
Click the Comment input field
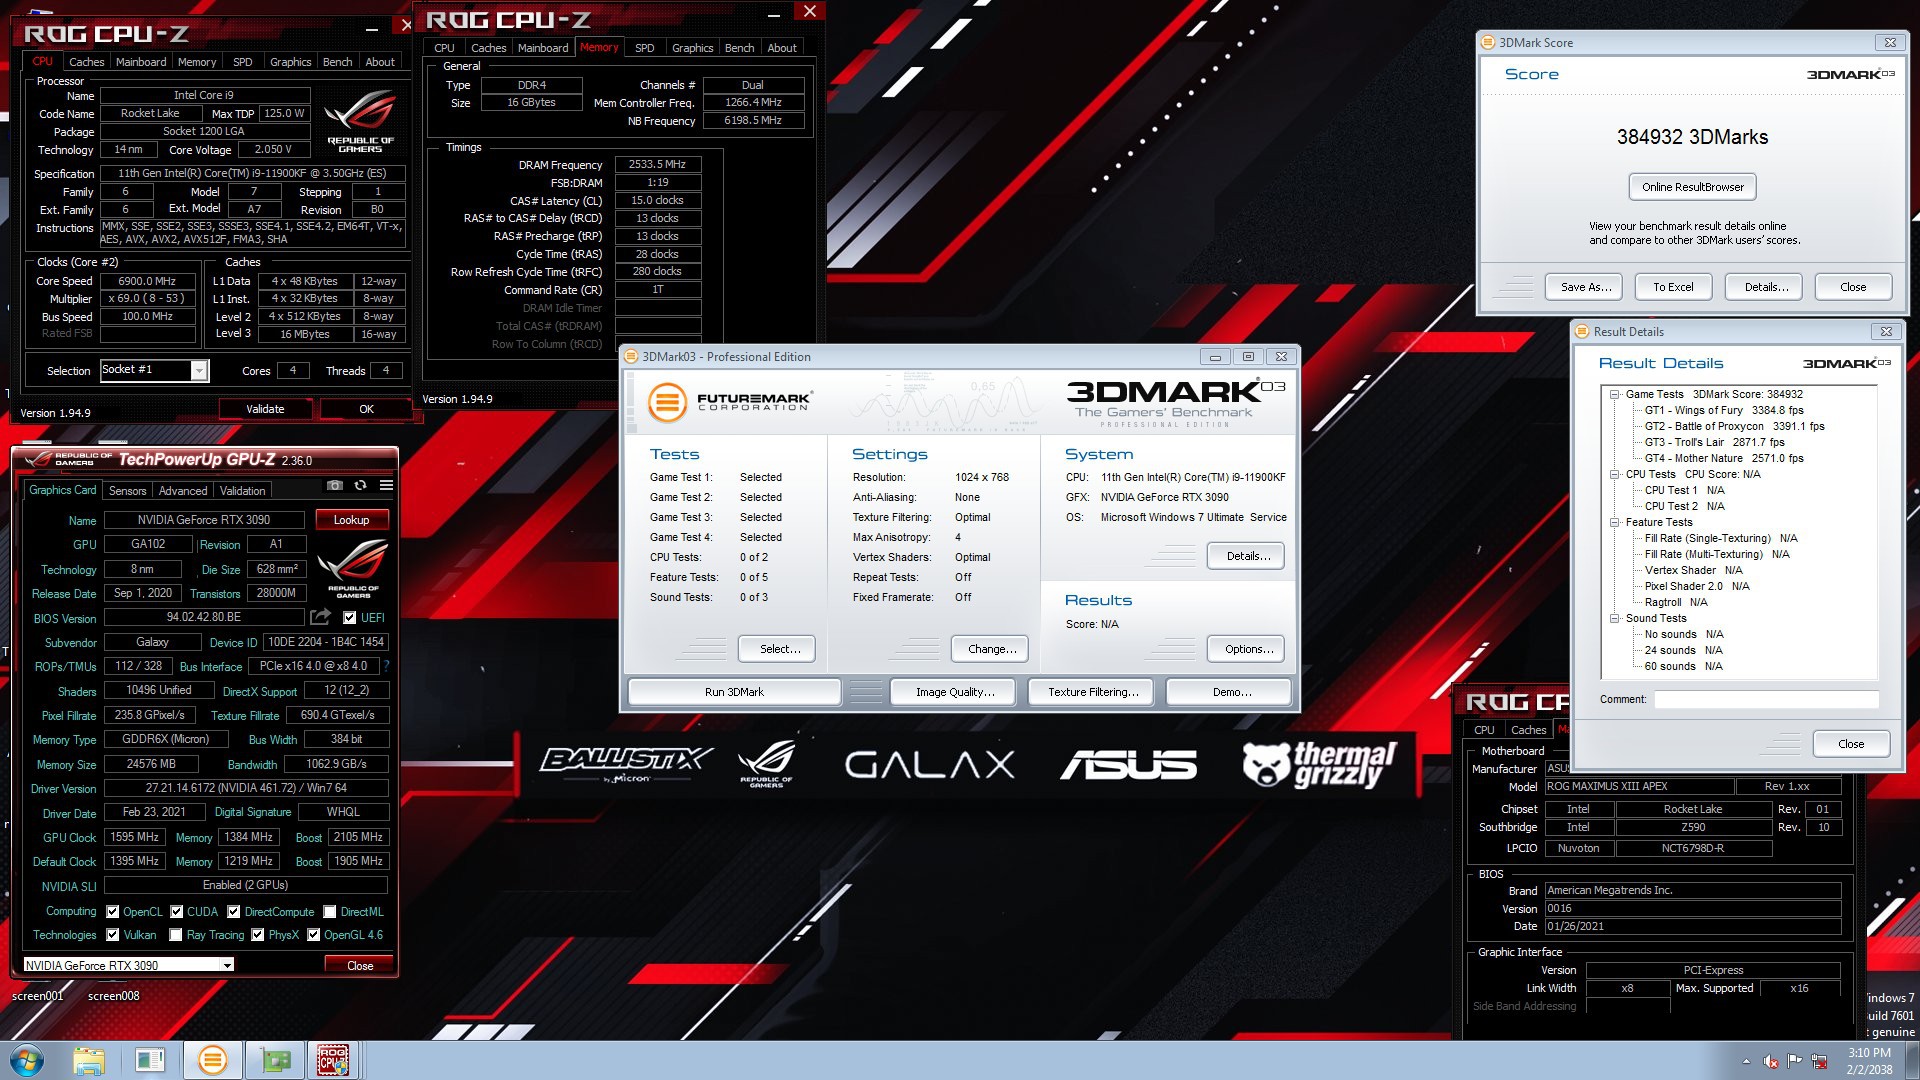(1765, 699)
